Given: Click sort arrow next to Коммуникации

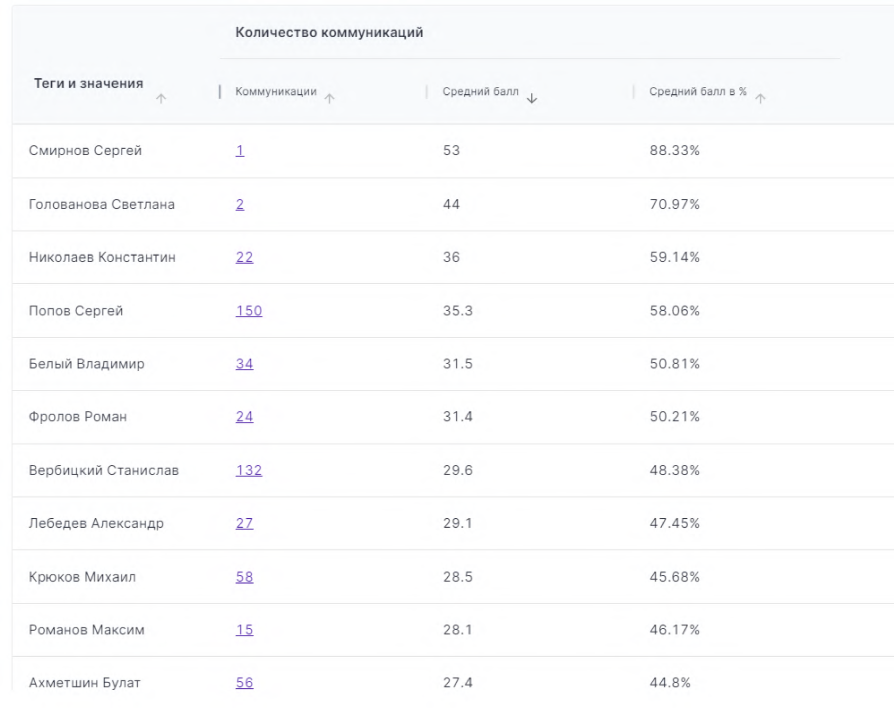Looking at the screenshot, I should pos(329,98).
